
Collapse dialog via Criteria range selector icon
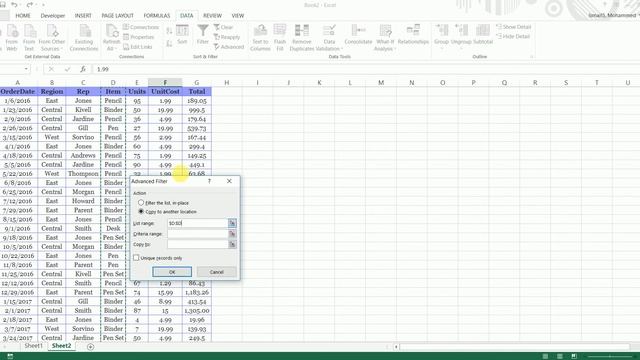[232, 234]
